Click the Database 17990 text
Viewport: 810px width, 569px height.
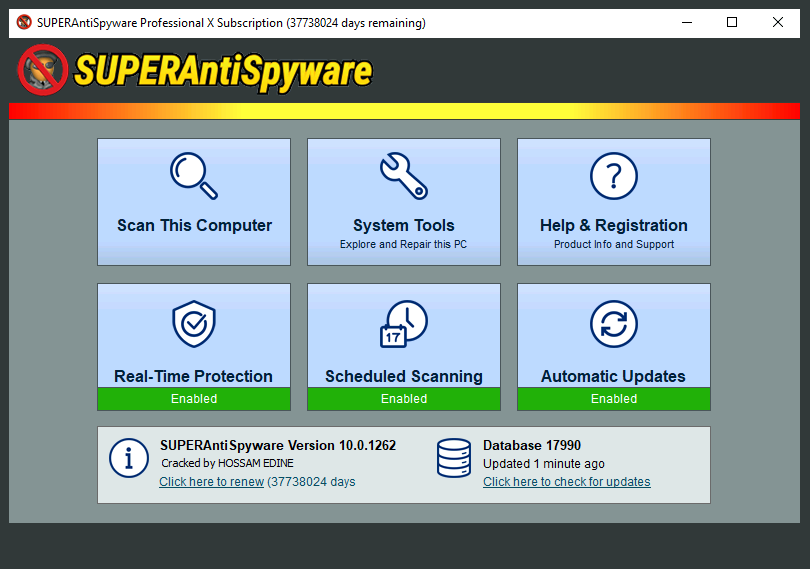[532, 445]
